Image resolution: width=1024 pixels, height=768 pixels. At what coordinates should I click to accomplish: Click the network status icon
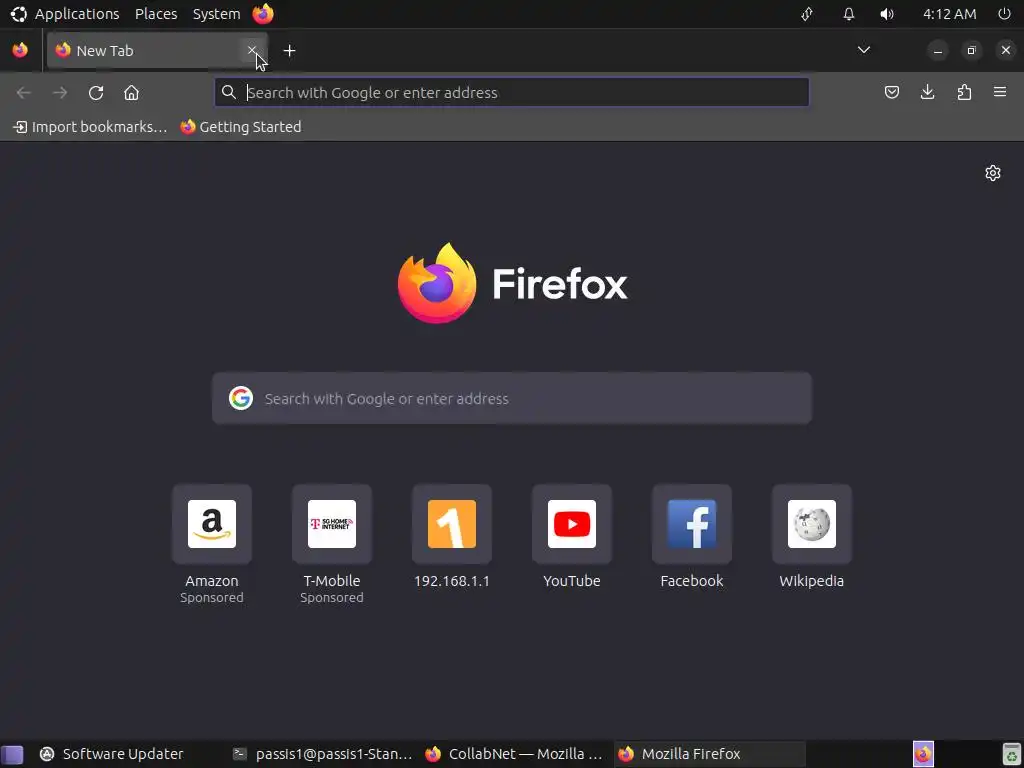(807, 14)
